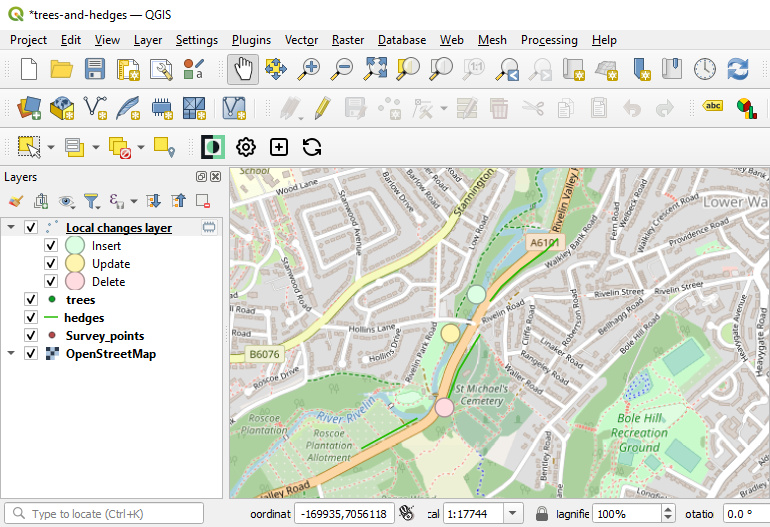The width and height of the screenshot is (770, 527).
Task: Open the scale dropdown
Action: [513, 514]
